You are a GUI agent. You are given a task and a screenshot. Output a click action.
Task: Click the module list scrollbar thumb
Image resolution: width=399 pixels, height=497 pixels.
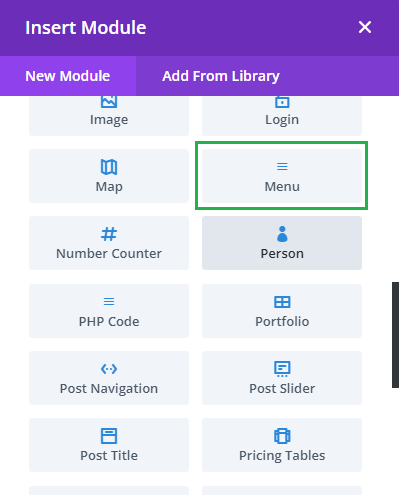point(395,335)
